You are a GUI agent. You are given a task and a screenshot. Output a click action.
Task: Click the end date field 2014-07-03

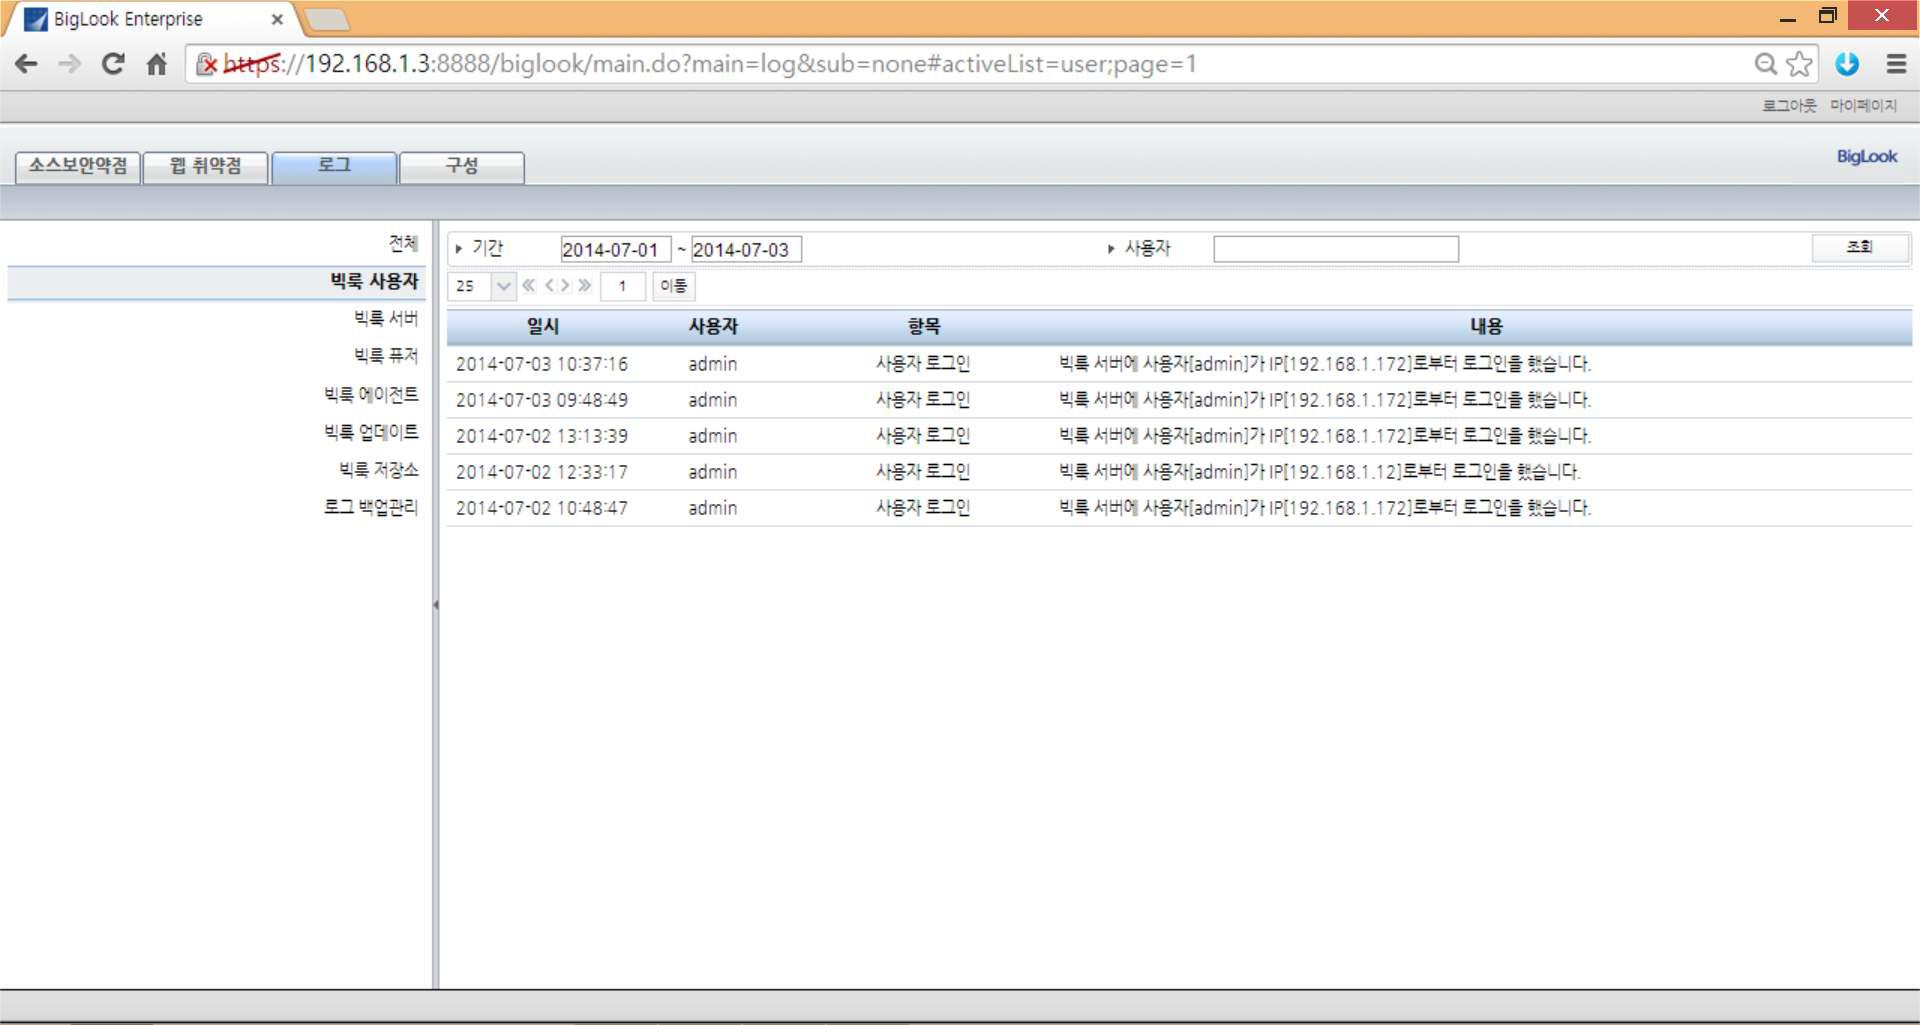746,249
